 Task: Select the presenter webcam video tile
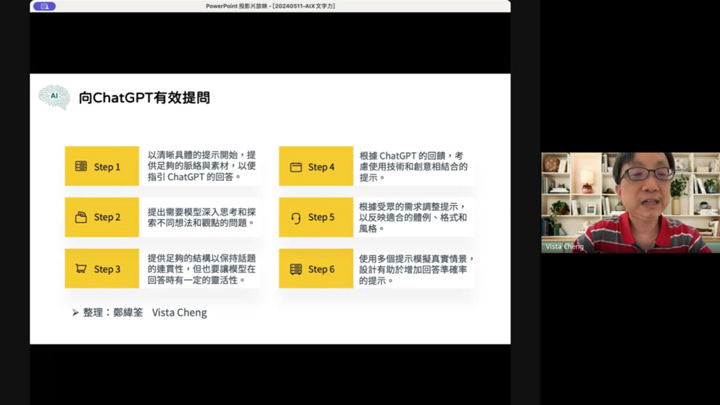(x=630, y=202)
